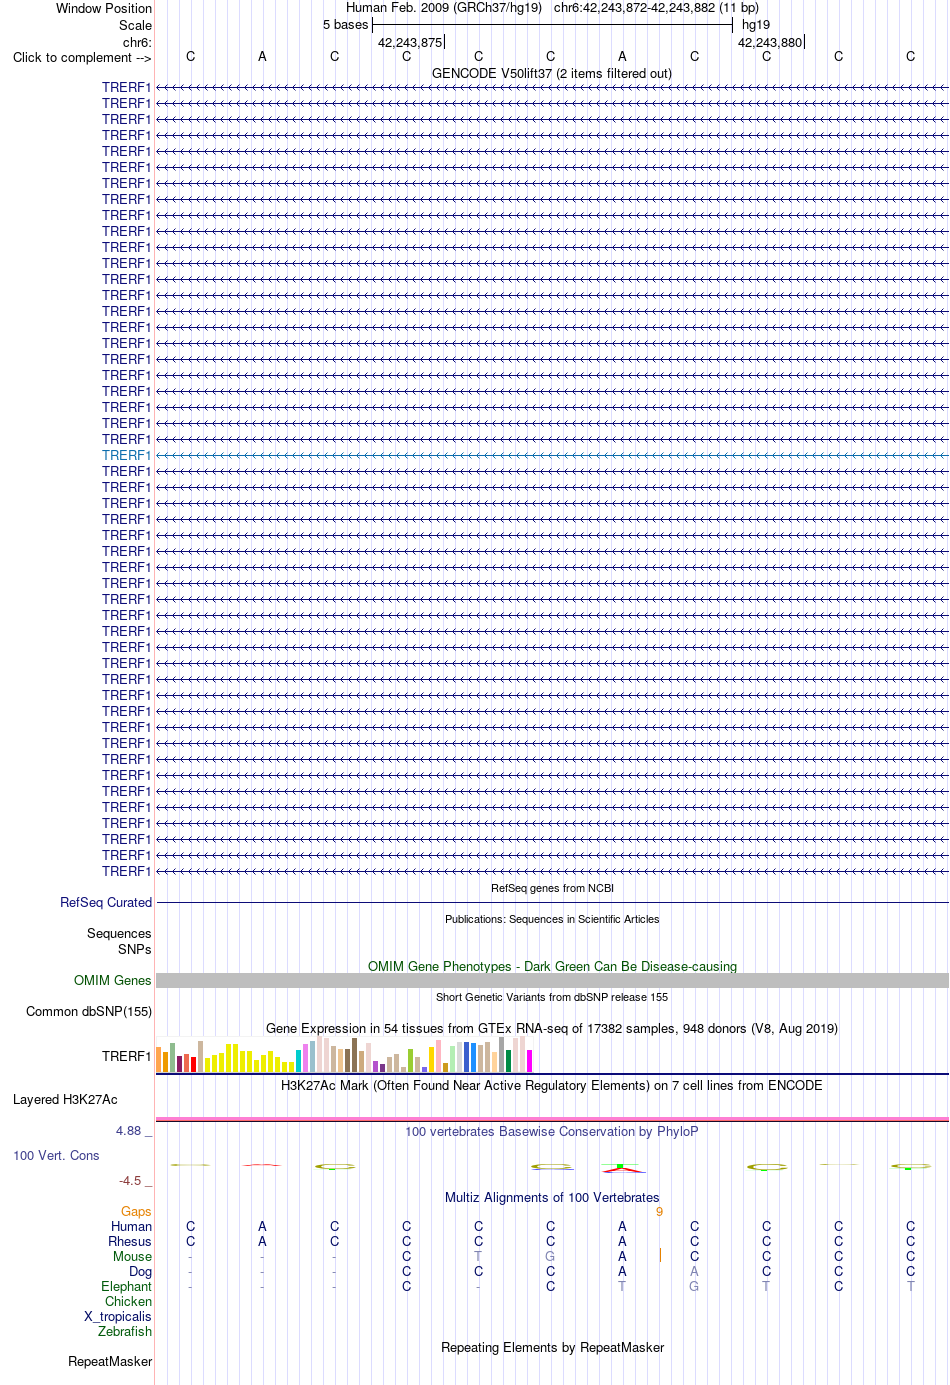The width and height of the screenshot is (950, 1385).
Task: Click the 'SNPs' track label
Action: coord(135,949)
